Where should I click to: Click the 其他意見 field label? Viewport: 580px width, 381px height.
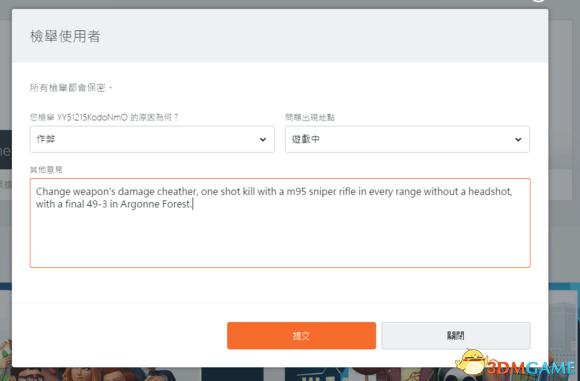46,169
